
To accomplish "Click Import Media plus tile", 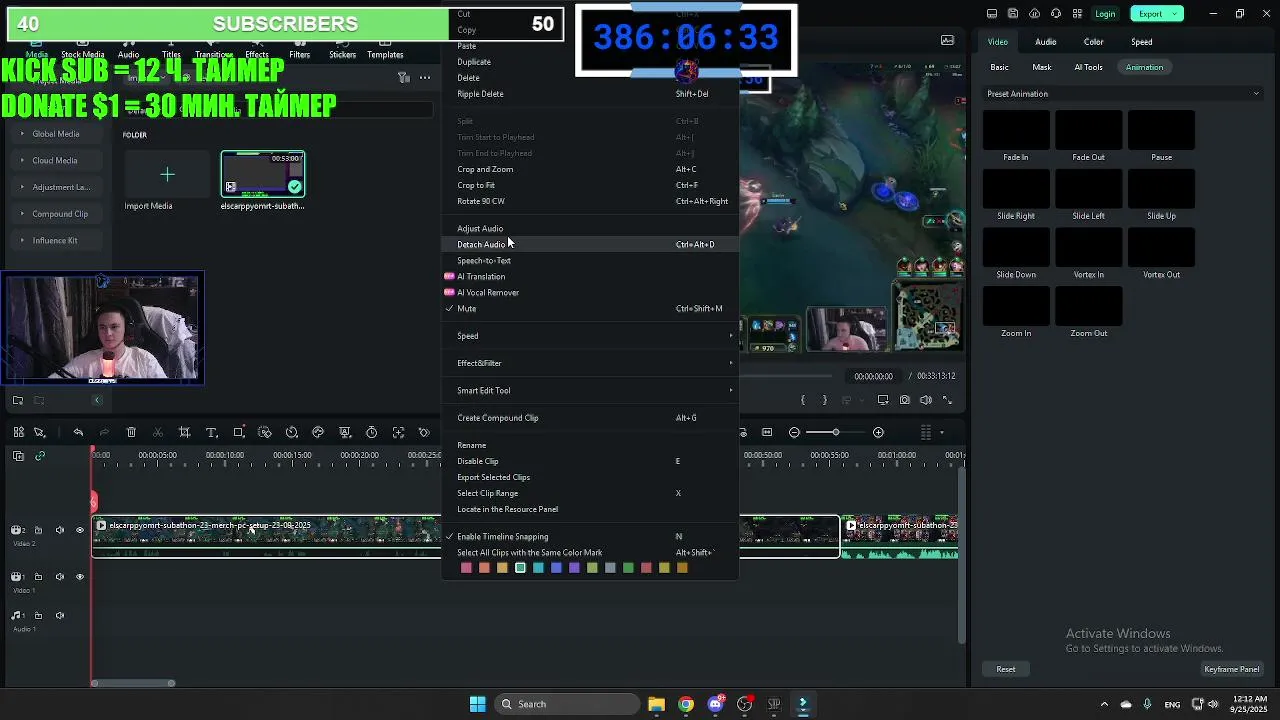I will point(167,175).
